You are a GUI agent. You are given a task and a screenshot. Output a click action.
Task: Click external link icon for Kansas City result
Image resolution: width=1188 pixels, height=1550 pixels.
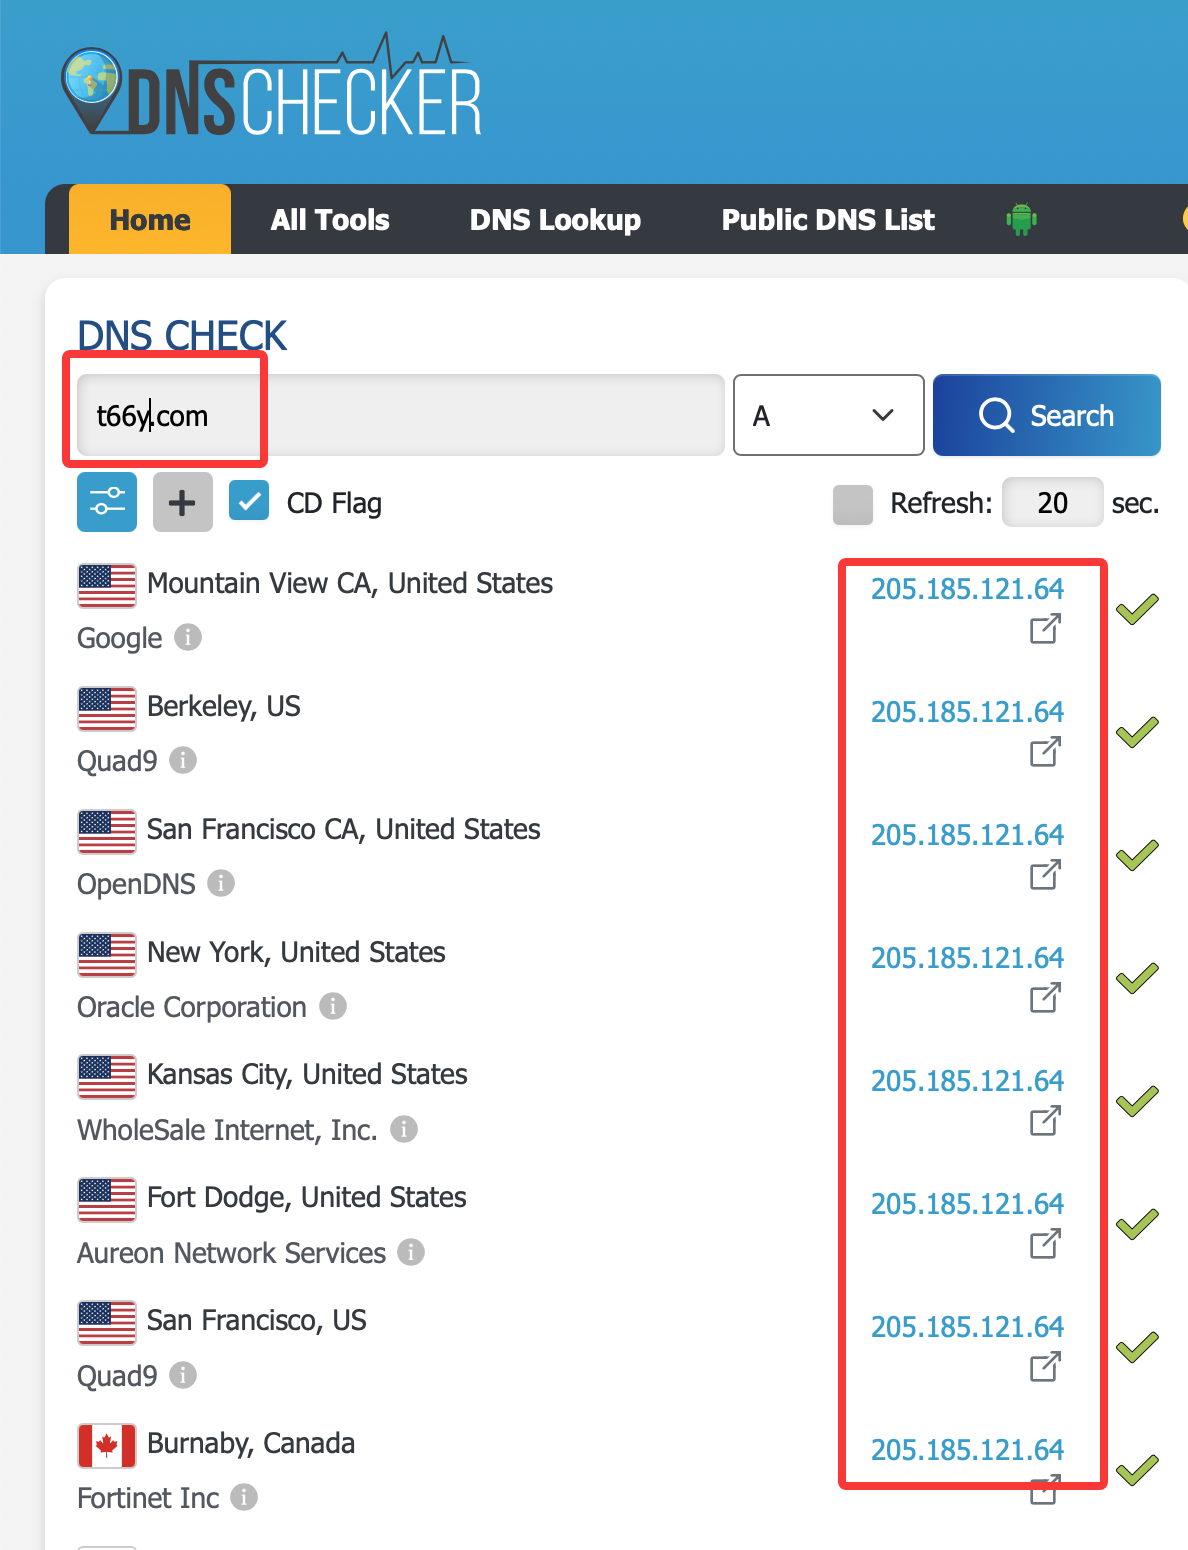coord(1045,1121)
